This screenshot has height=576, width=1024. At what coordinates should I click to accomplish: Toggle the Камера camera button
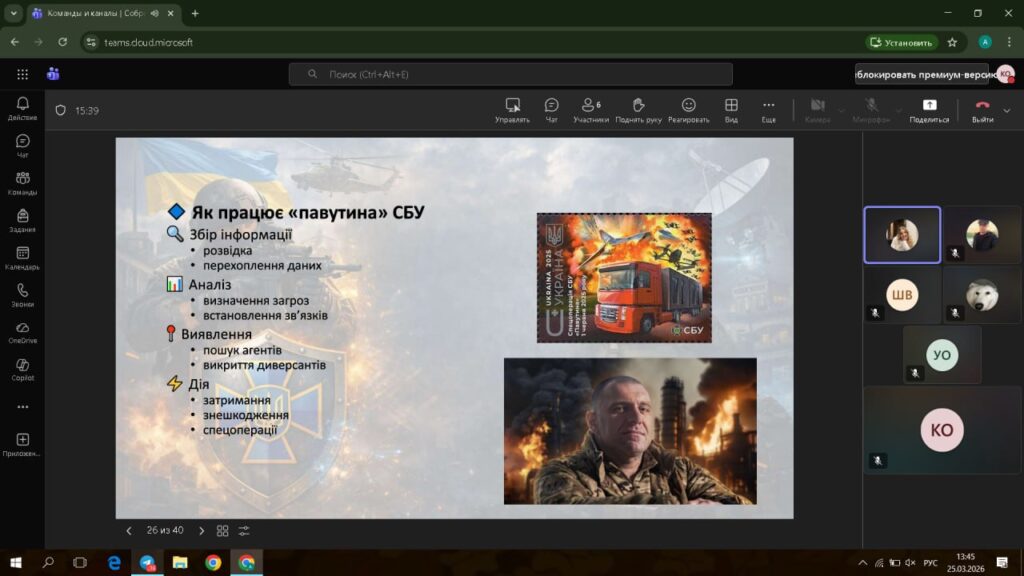[817, 109]
